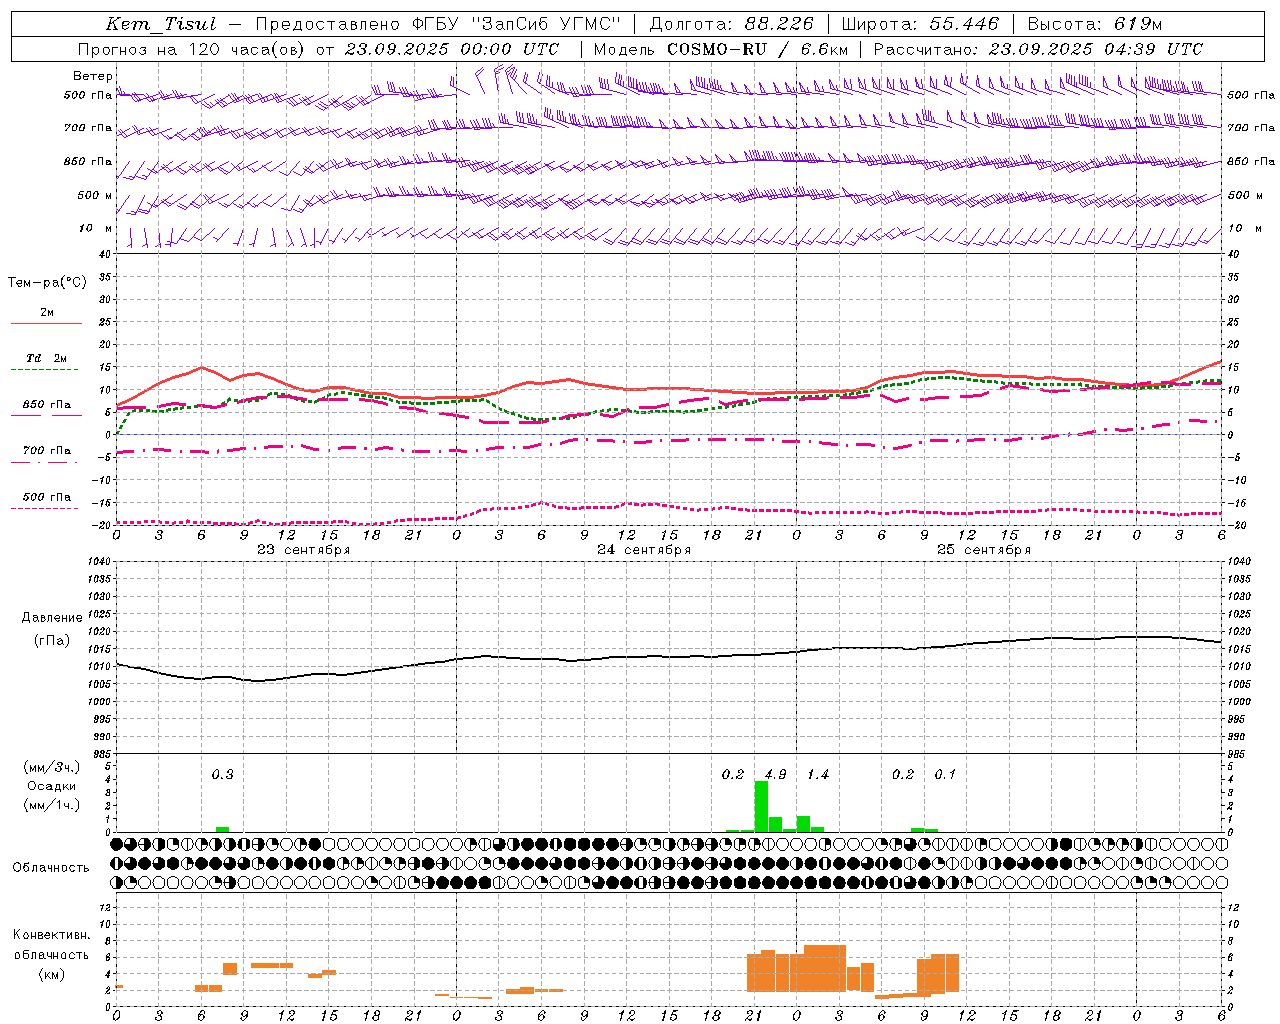Click the 0.1 precipitation total

945,775
